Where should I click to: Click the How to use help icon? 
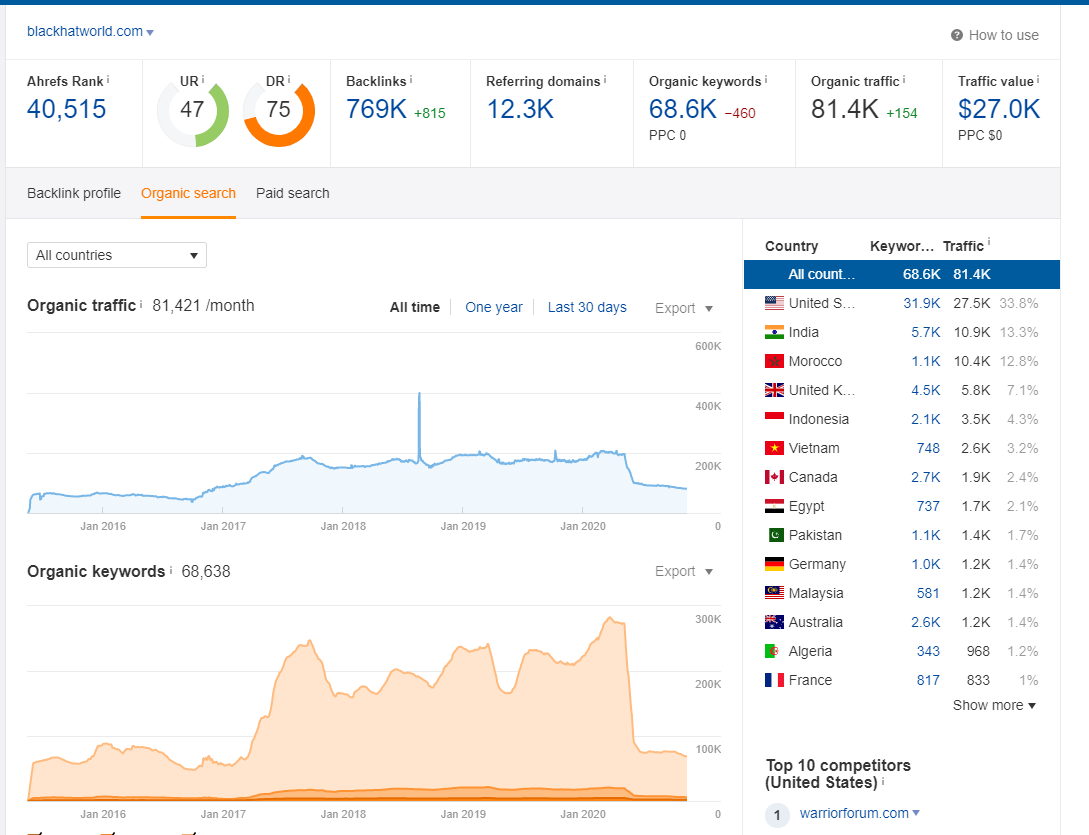click(956, 35)
